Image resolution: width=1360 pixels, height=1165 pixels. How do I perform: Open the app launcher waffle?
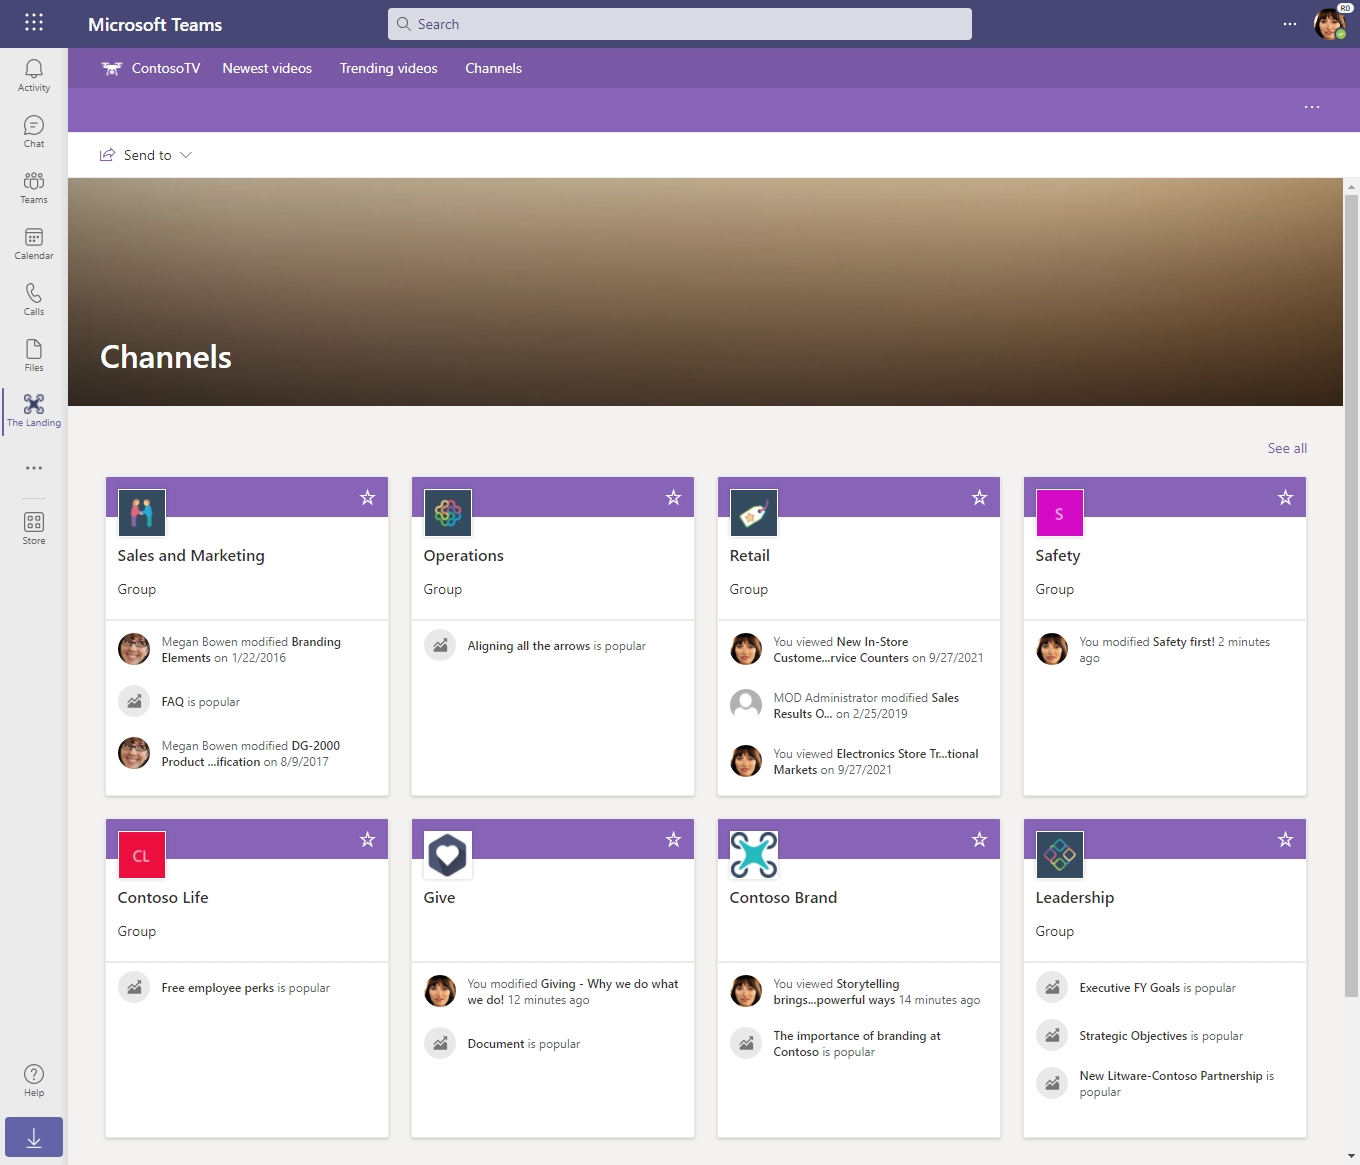pyautogui.click(x=34, y=22)
